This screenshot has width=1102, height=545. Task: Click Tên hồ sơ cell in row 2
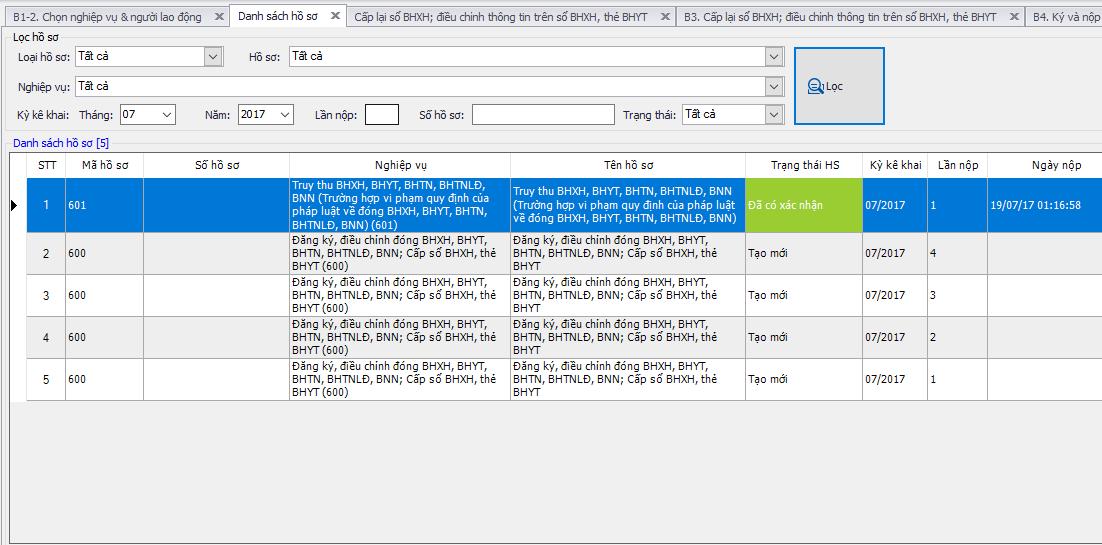(x=628, y=253)
